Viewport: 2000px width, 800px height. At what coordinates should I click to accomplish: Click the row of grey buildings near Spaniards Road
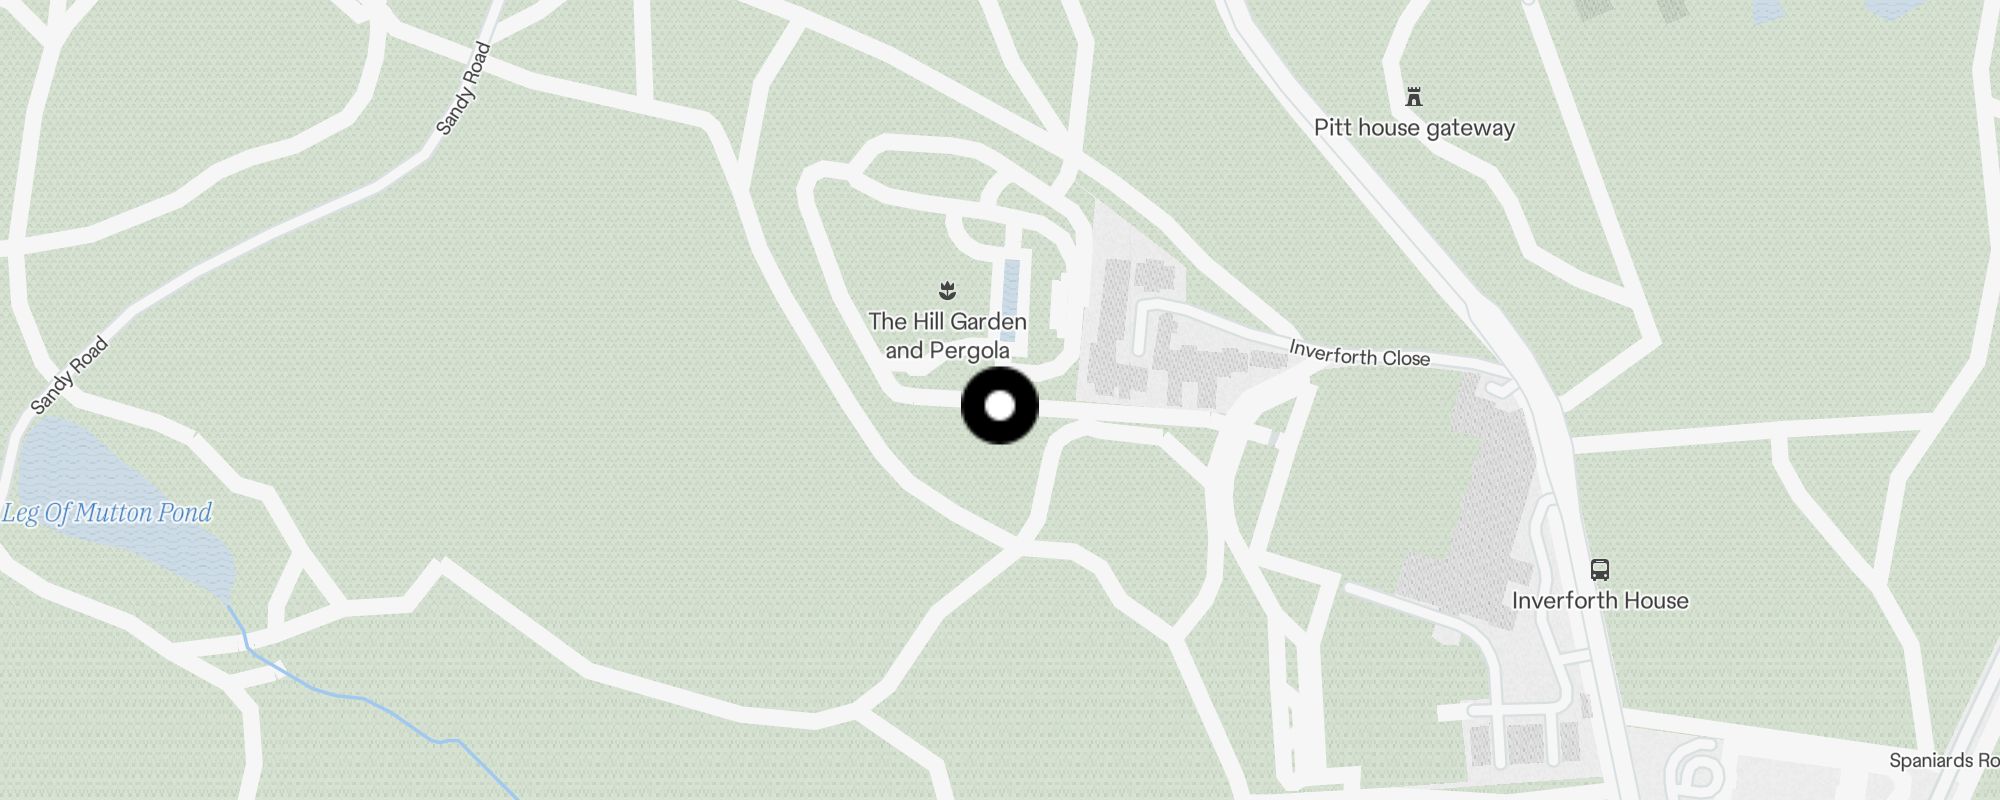1520,745
